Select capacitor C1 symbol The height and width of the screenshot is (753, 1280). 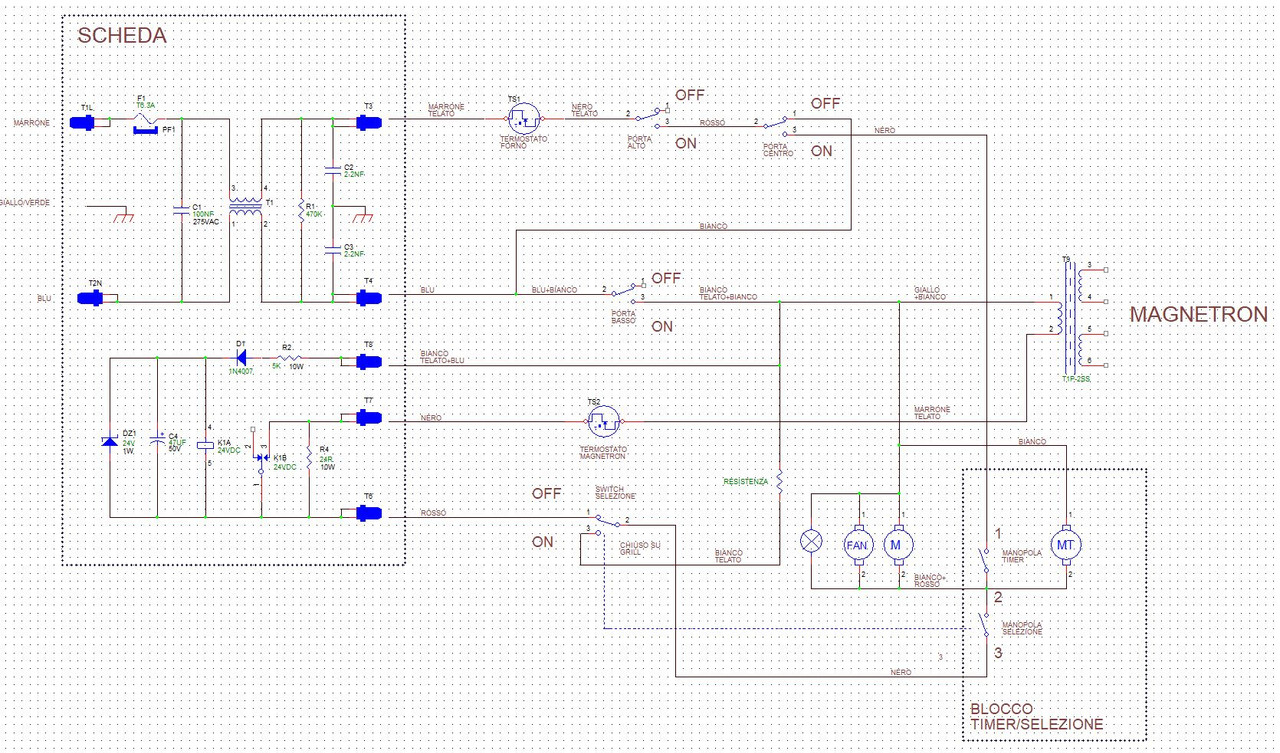[182, 211]
